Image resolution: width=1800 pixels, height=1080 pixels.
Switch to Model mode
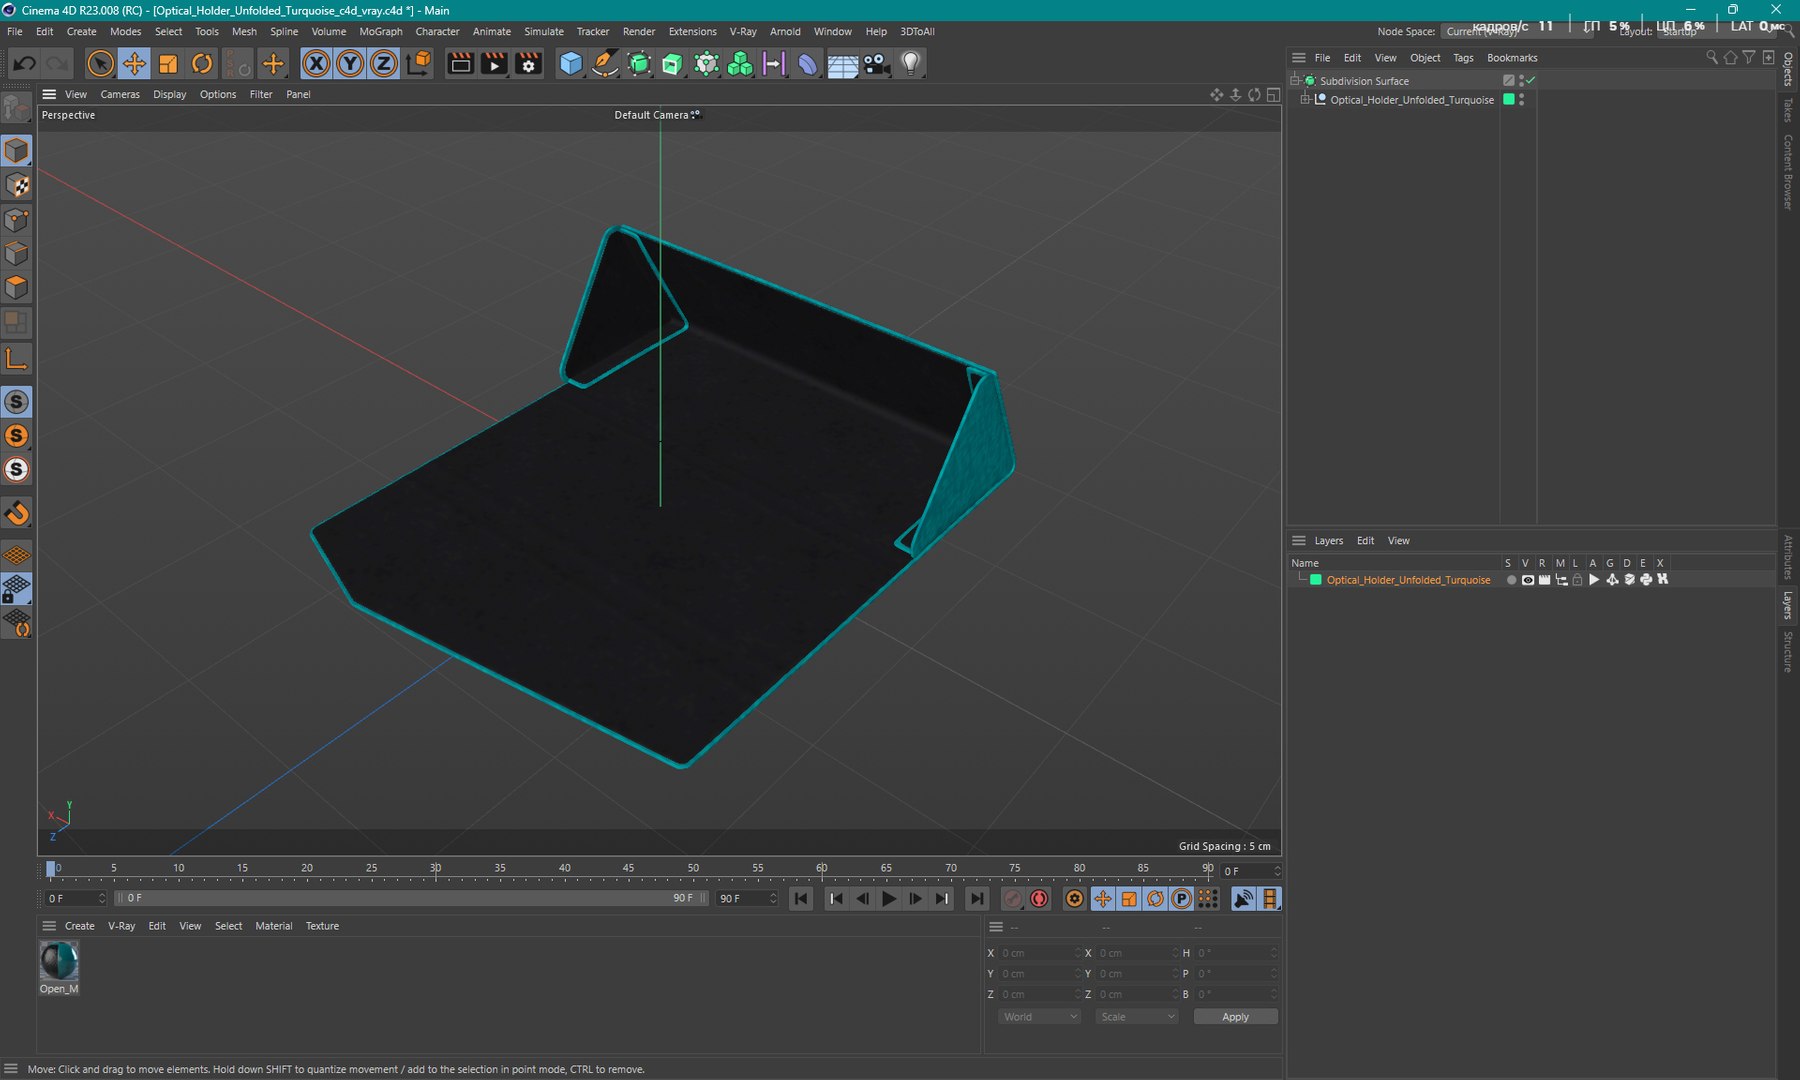coord(17,151)
